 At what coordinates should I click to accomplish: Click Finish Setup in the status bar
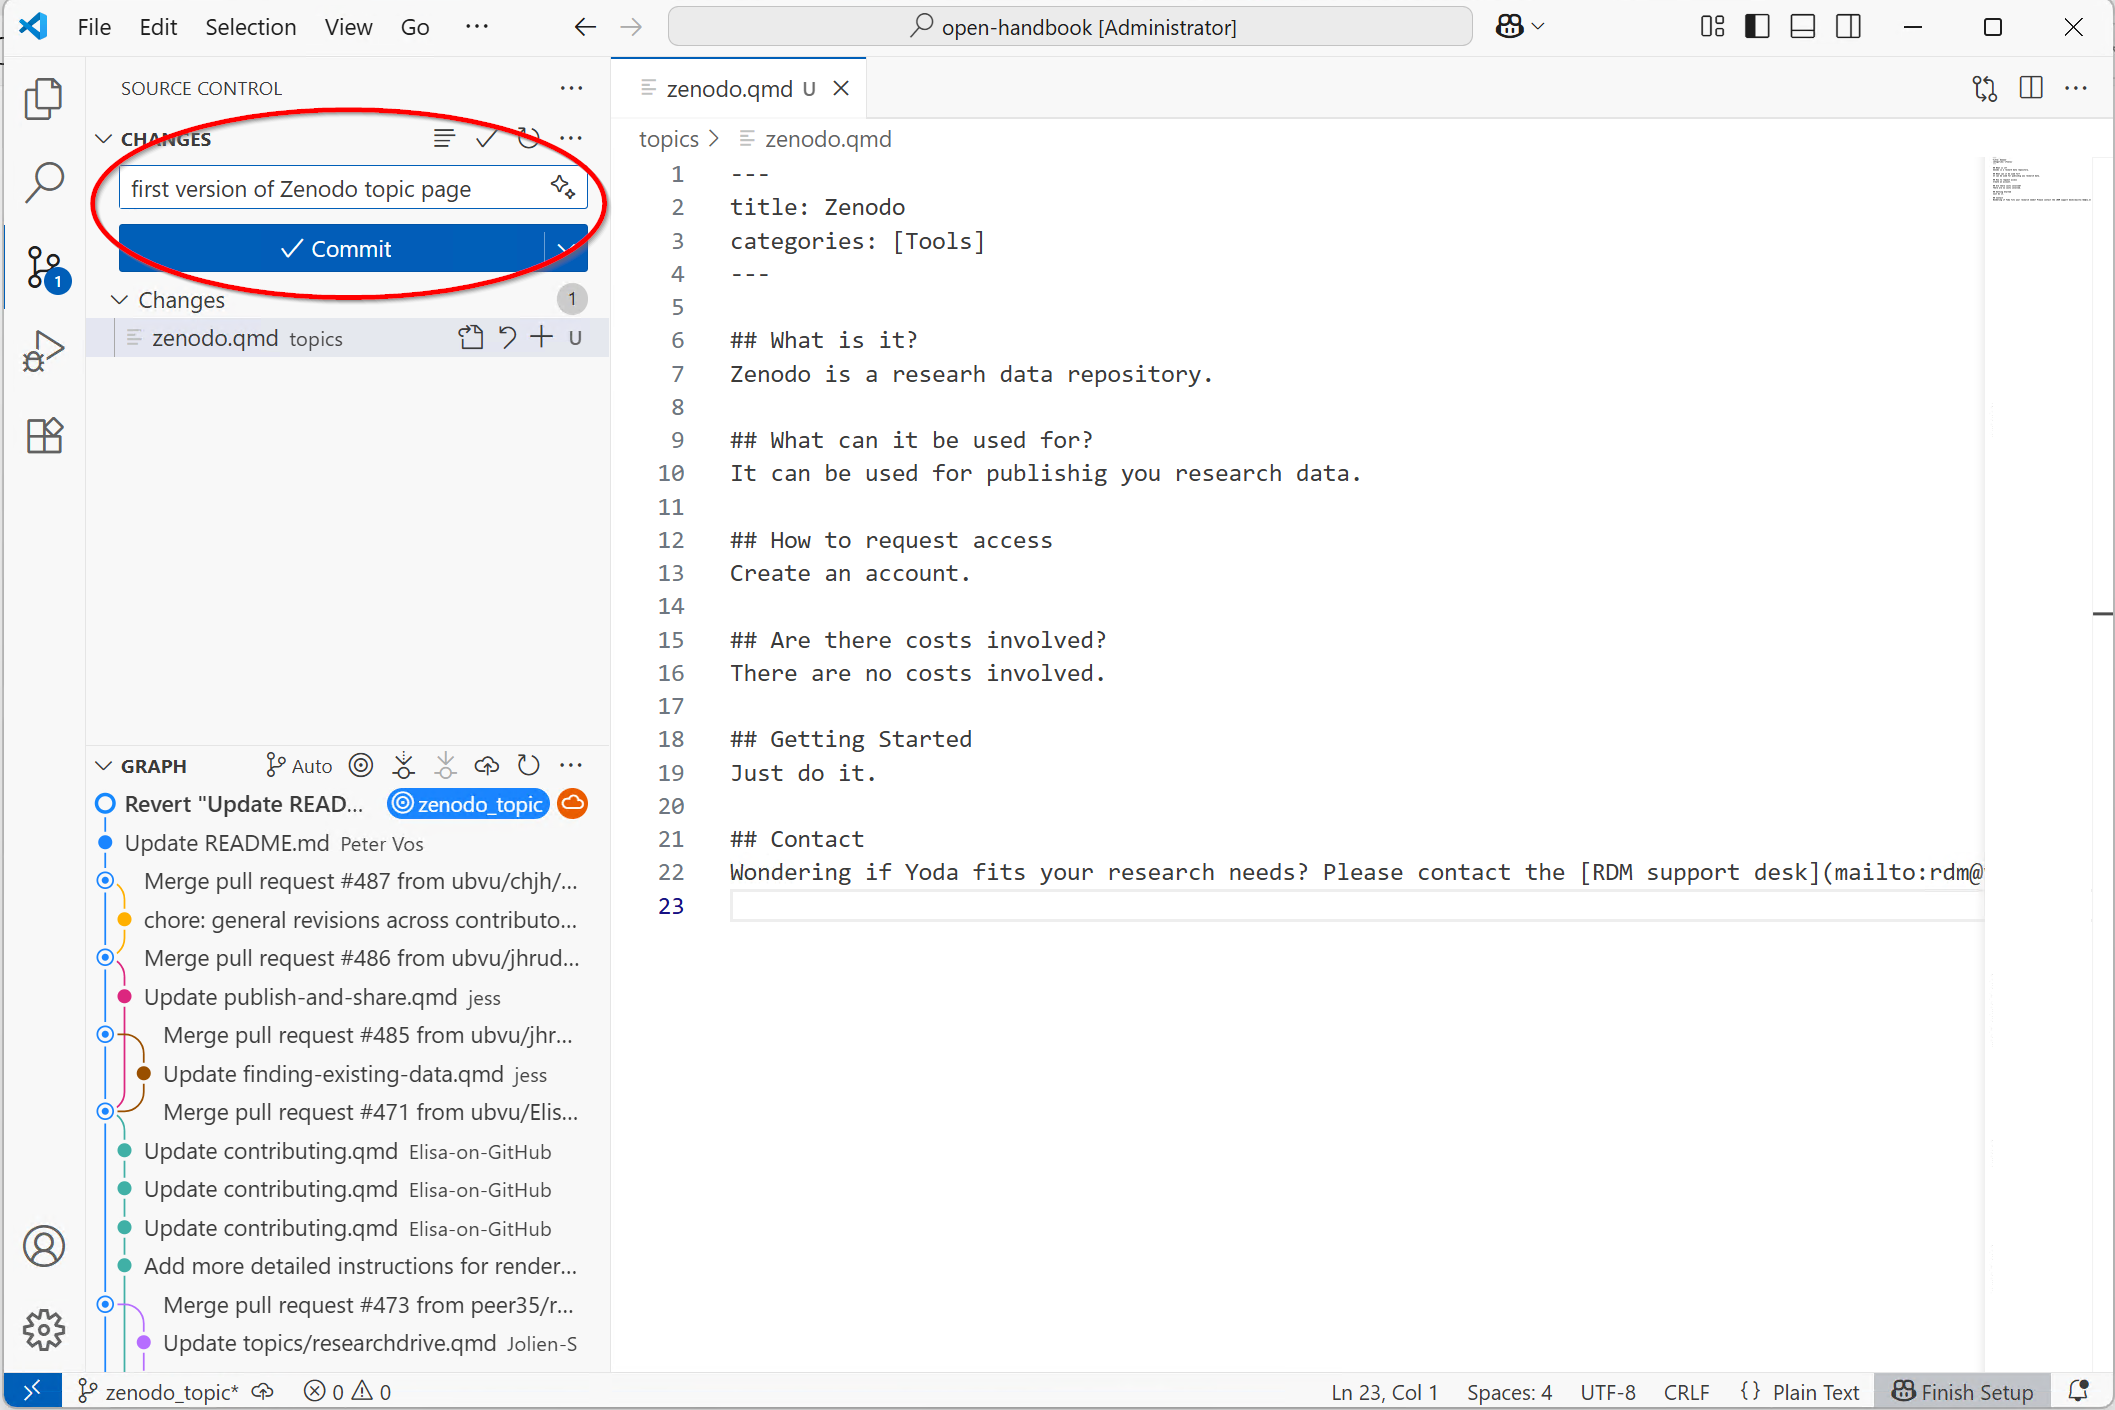1963,1391
